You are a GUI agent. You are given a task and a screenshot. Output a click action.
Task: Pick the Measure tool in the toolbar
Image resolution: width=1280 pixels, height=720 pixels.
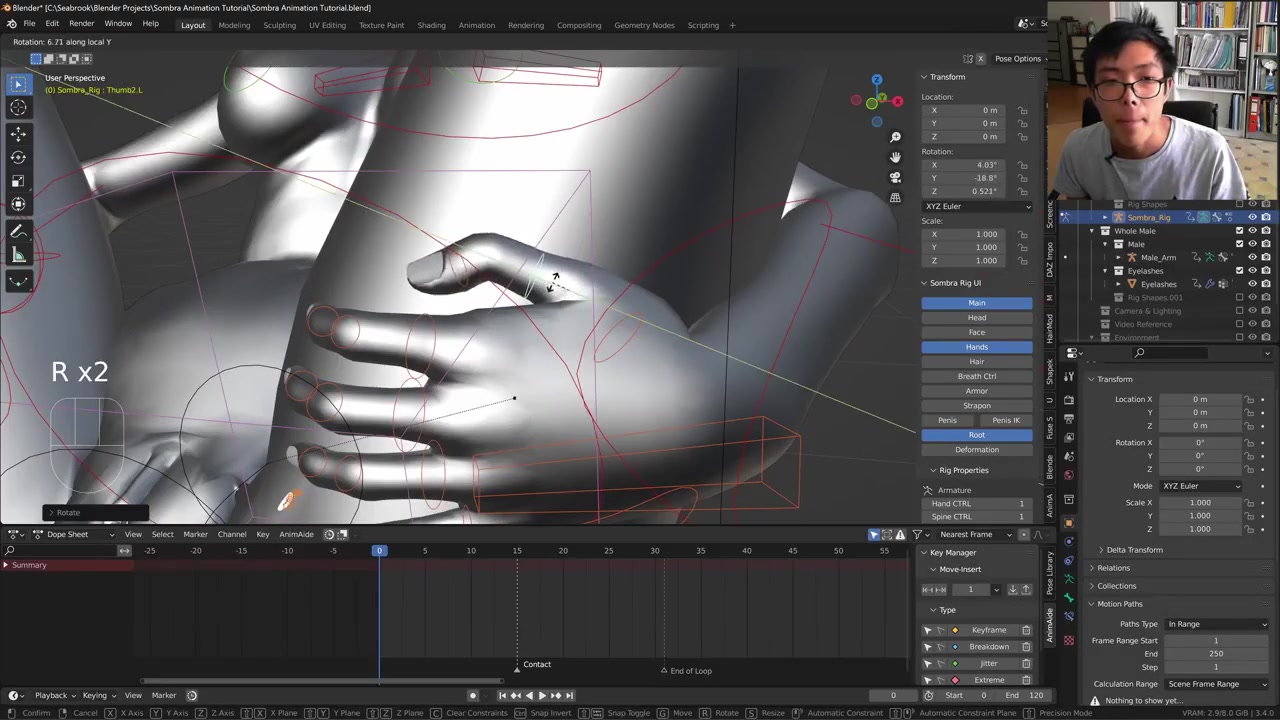(18, 256)
